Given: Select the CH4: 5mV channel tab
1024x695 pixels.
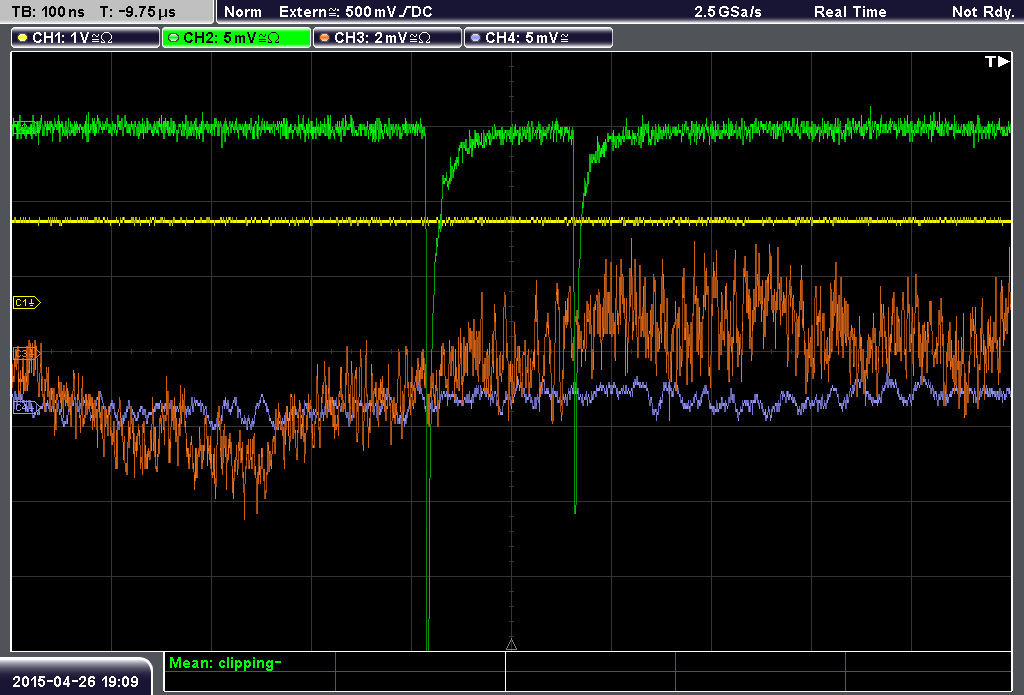Looking at the screenshot, I should [x=538, y=38].
